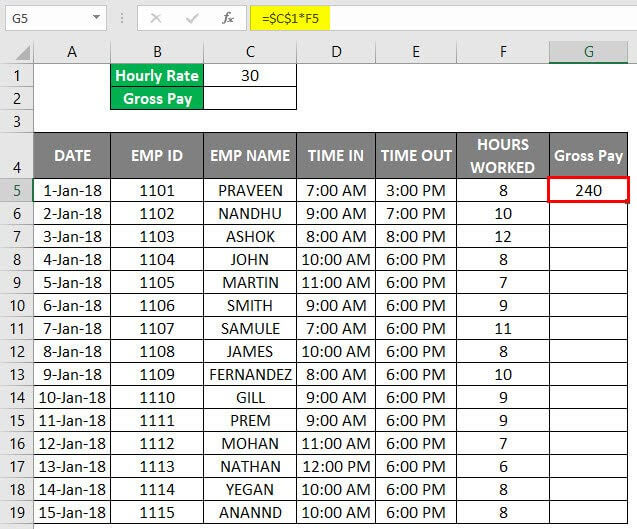Click the name cell SAMULE

pos(250,328)
